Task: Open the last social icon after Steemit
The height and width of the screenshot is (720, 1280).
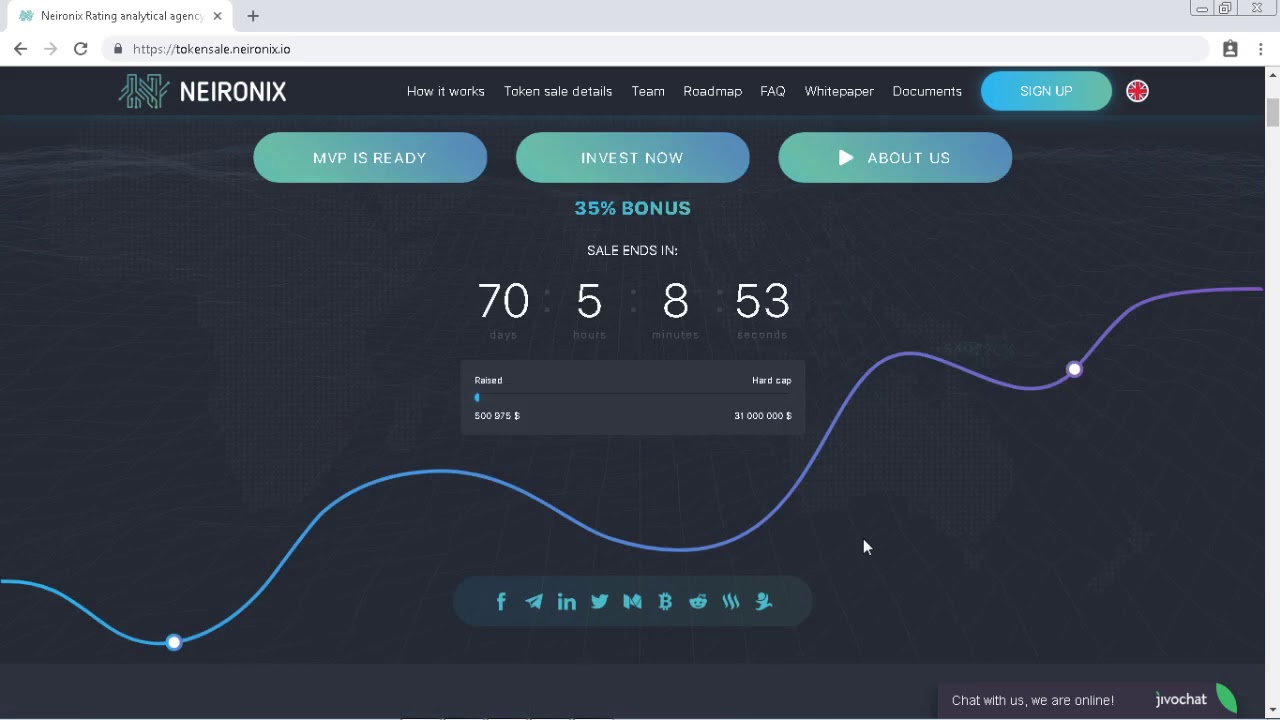Action: (x=764, y=601)
